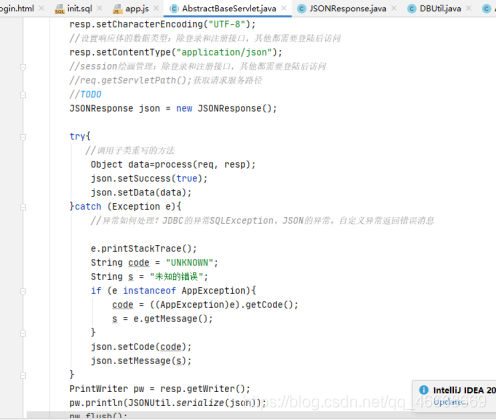Click the "未知的错误" string literal
The width and height of the screenshot is (496, 420).
tap(176, 277)
